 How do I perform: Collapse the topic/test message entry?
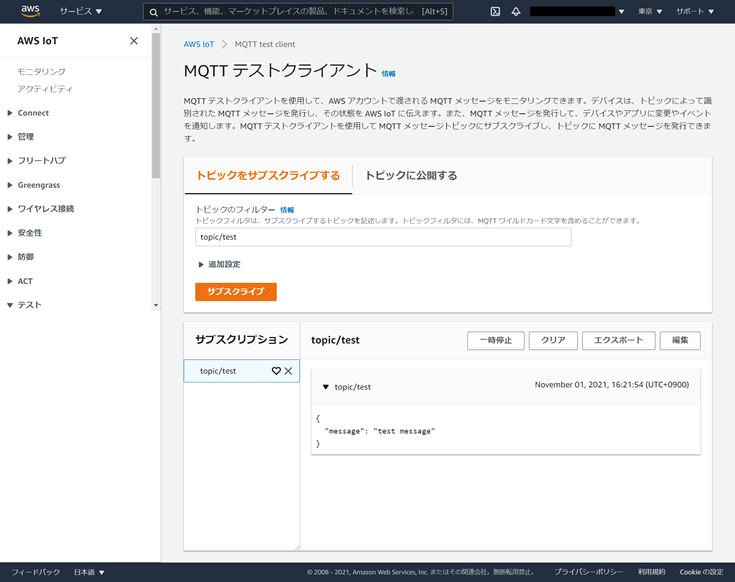(x=326, y=387)
